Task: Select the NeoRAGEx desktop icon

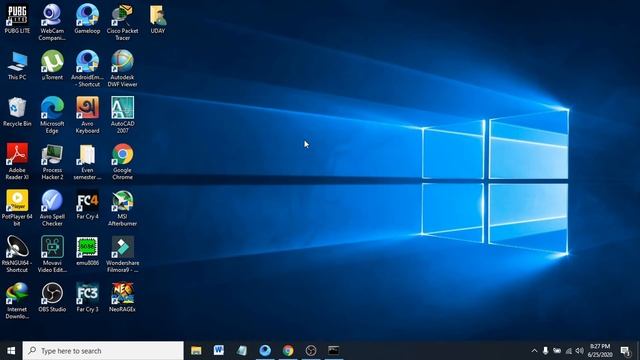Action: [122, 298]
